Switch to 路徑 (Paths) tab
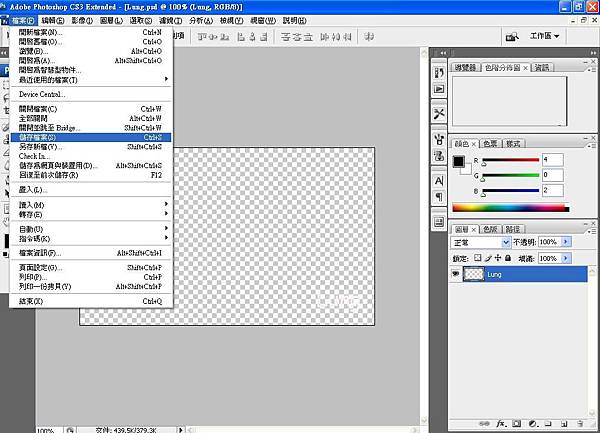Screen dimensions: 600x433 [x=513, y=229]
